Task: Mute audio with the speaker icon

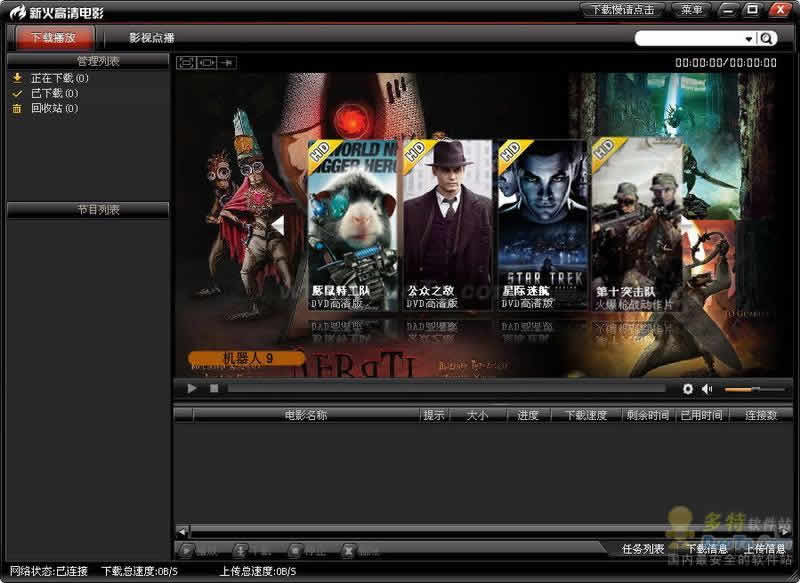Action: (x=707, y=389)
